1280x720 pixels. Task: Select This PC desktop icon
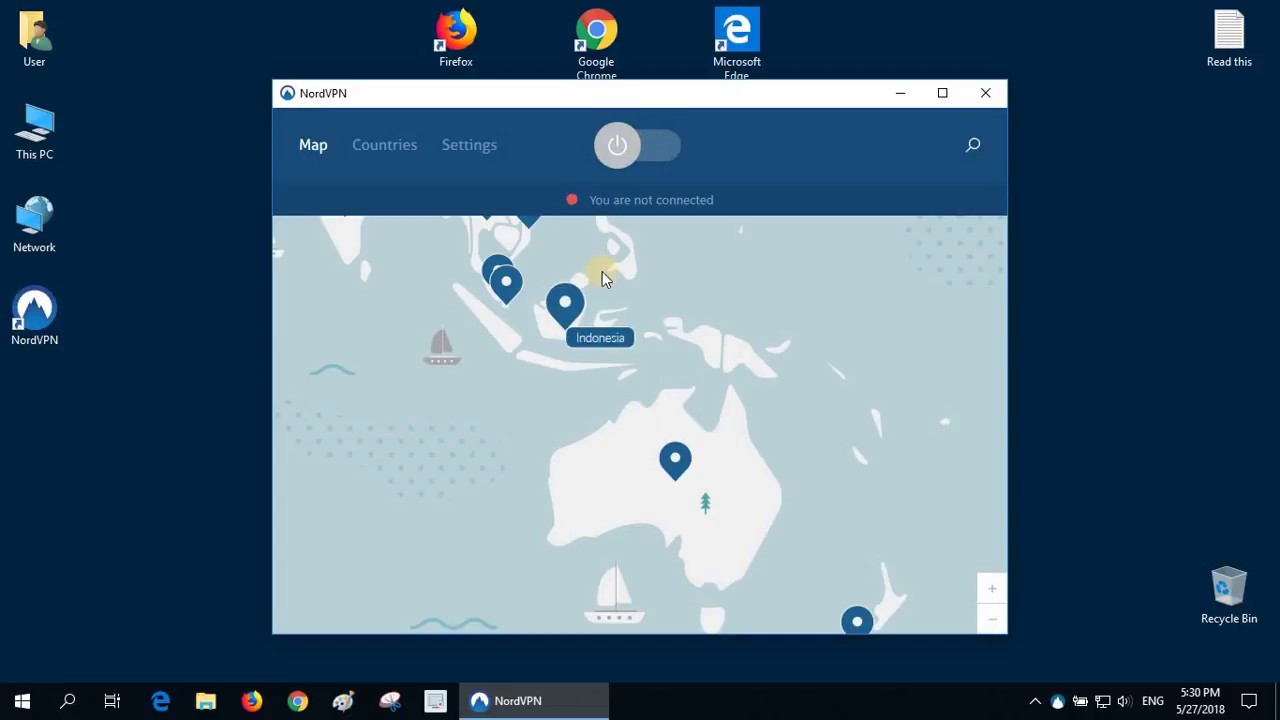tap(34, 132)
